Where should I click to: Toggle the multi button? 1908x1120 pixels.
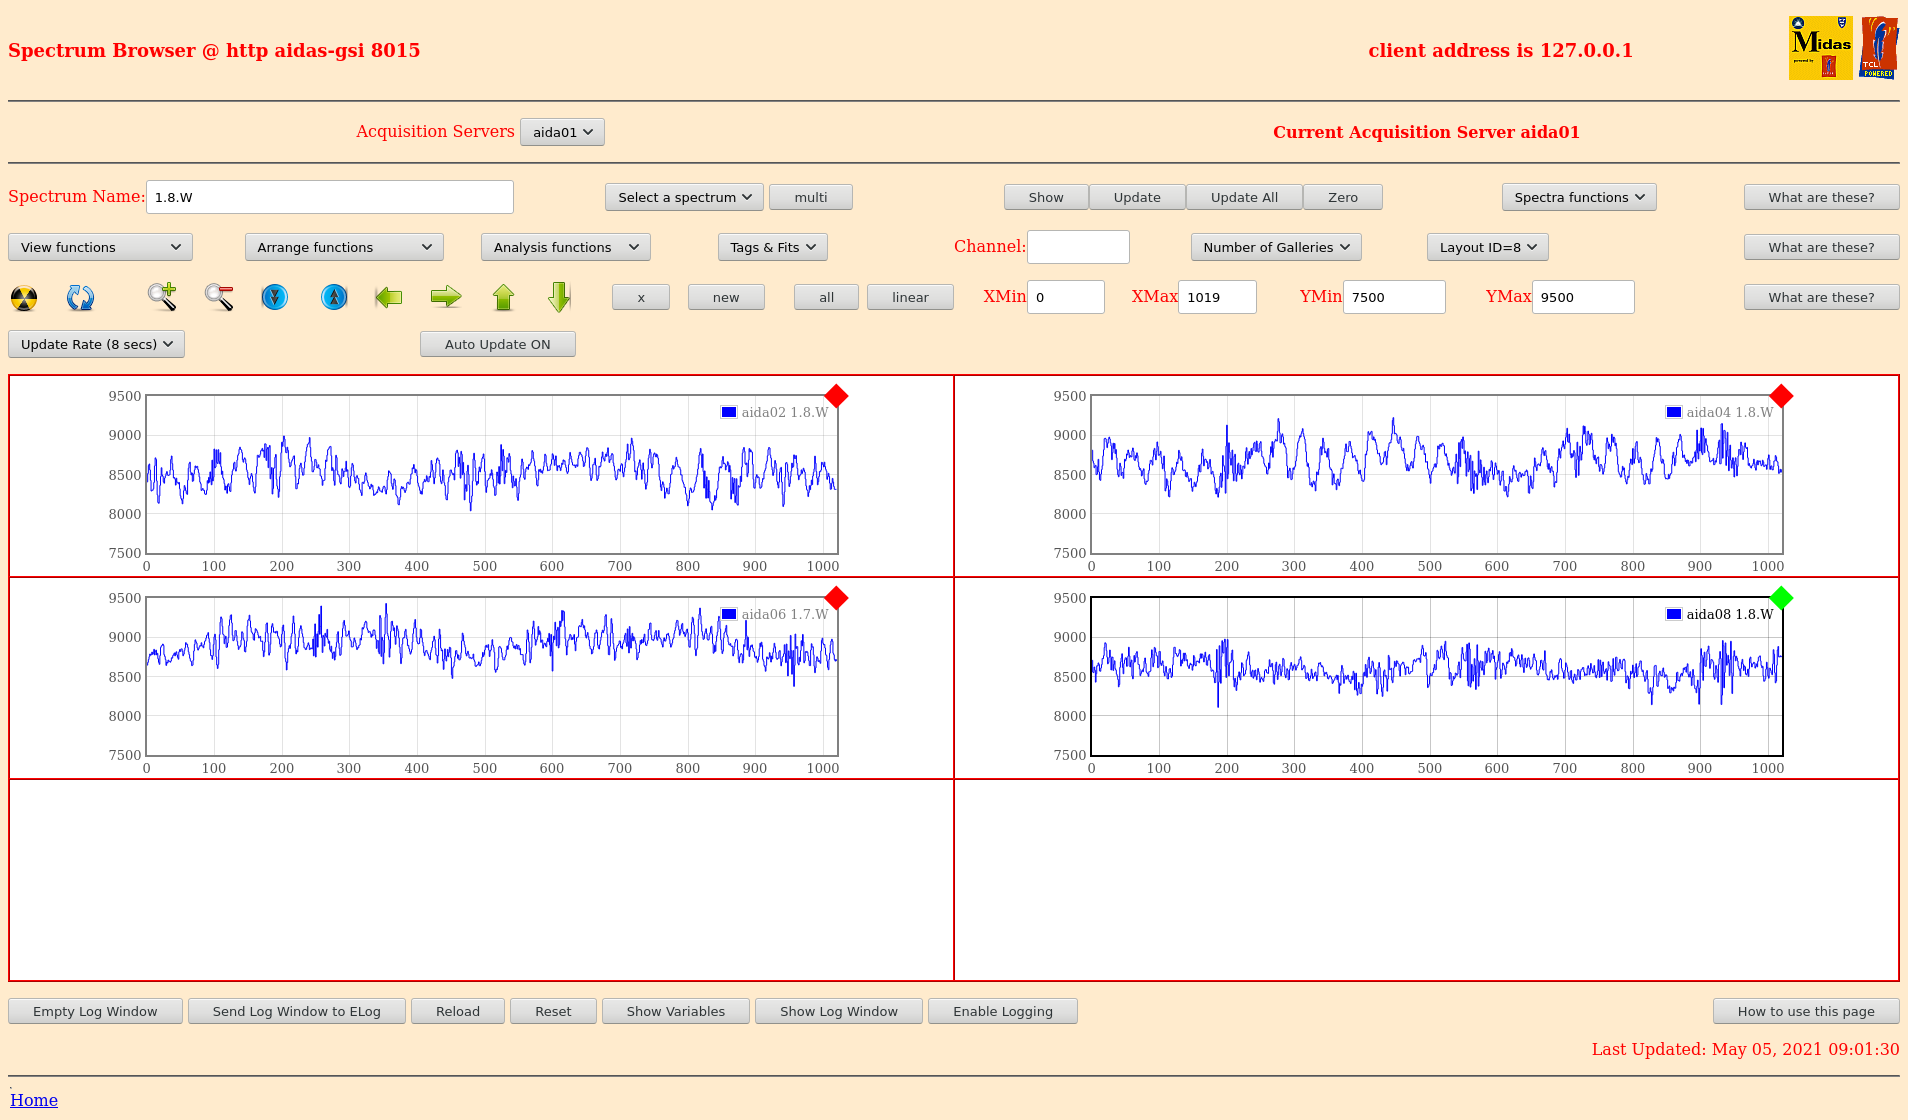coord(811,197)
